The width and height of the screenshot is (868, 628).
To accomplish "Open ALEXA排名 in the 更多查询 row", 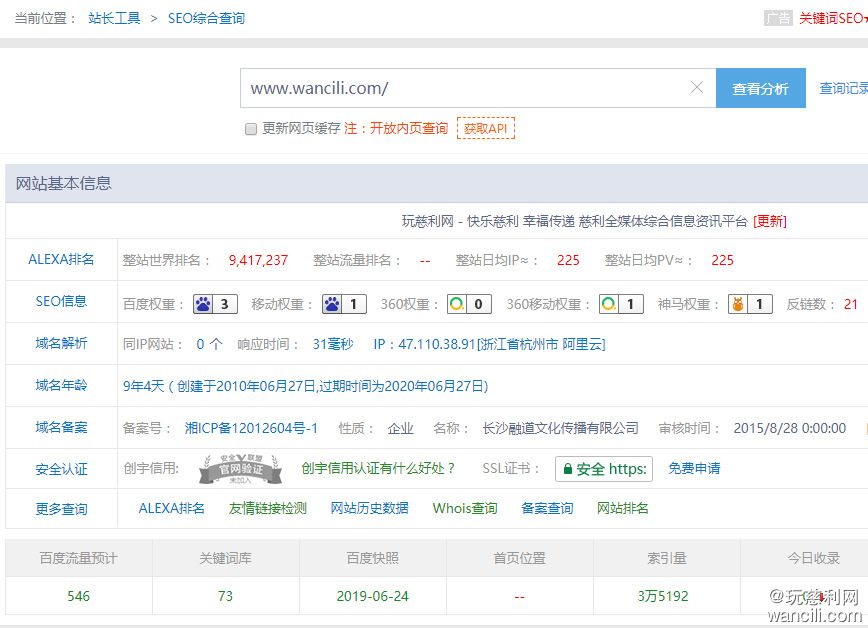I will 172,508.
